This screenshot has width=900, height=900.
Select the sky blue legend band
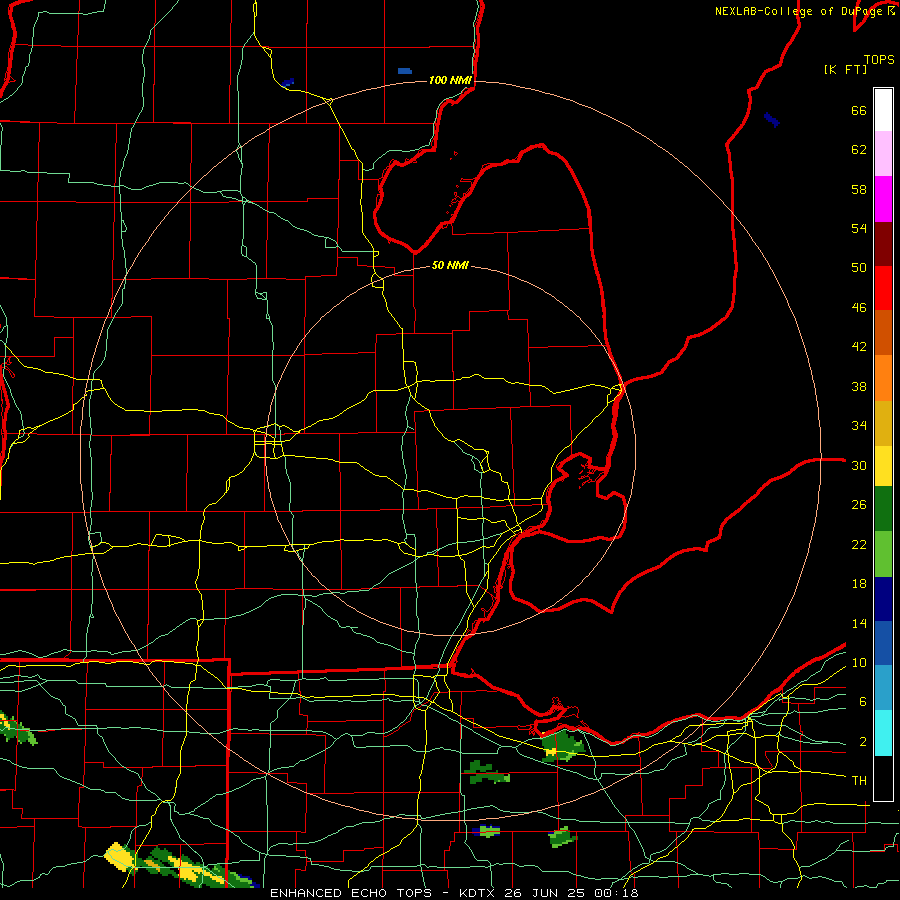click(883, 688)
